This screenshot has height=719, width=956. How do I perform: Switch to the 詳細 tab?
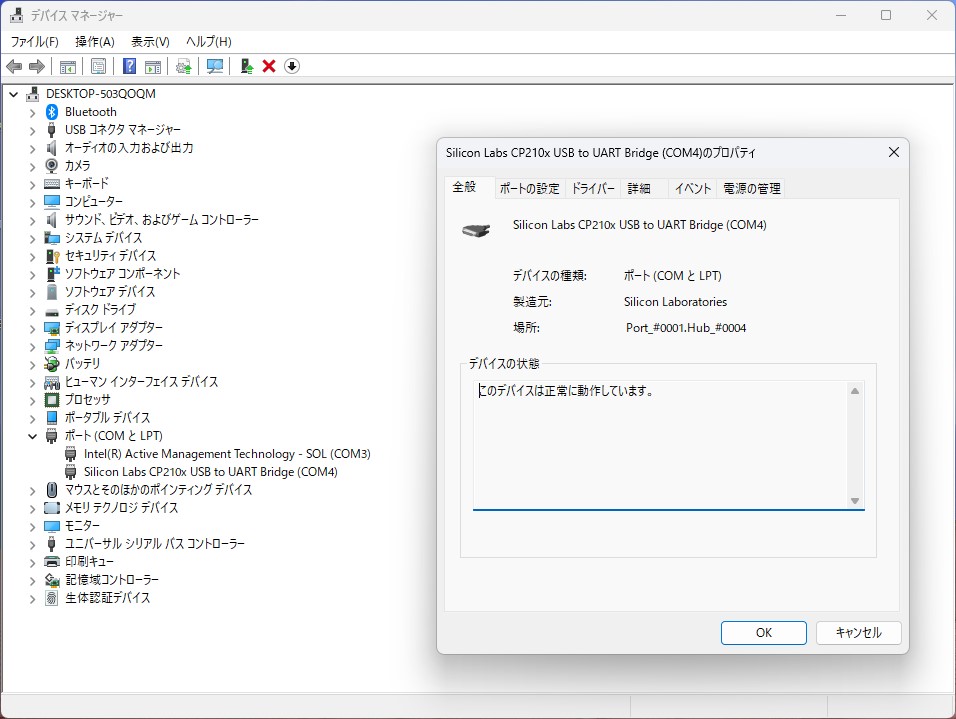[639, 188]
